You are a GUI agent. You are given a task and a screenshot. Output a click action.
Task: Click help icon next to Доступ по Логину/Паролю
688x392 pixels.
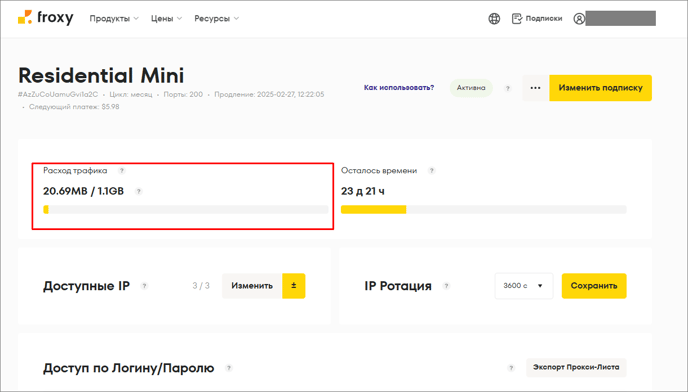click(x=229, y=368)
